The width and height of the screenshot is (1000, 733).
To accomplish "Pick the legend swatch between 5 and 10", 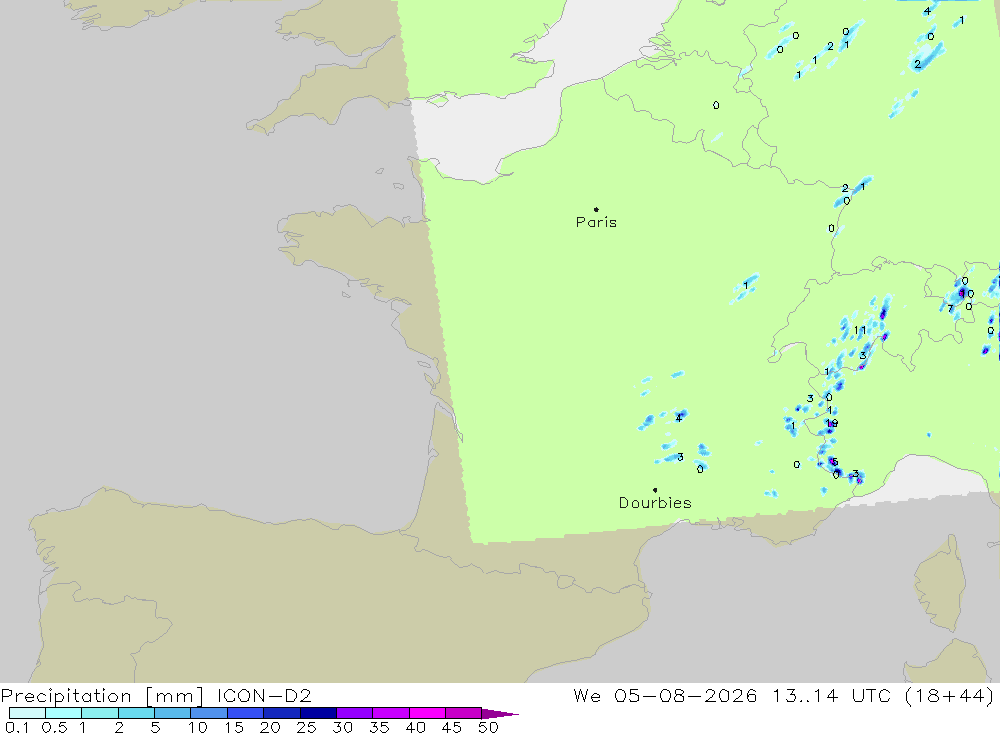I will pos(173,713).
